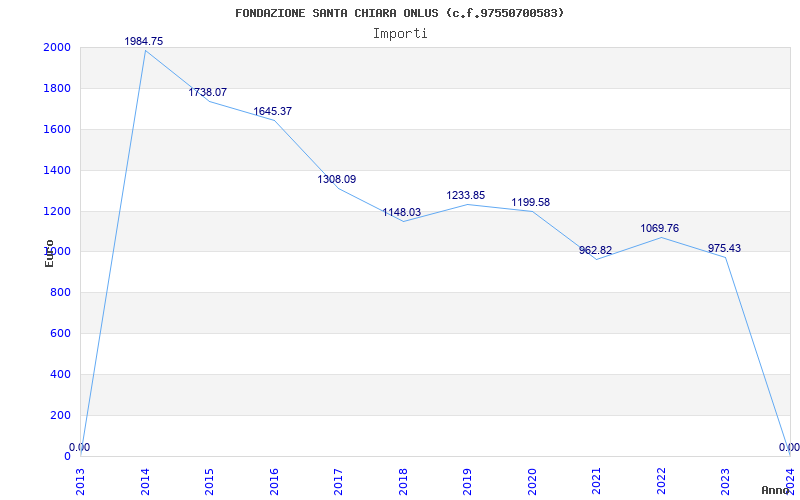Select the 1308.09 data label
This screenshot has width=800, height=500.
pos(337,180)
